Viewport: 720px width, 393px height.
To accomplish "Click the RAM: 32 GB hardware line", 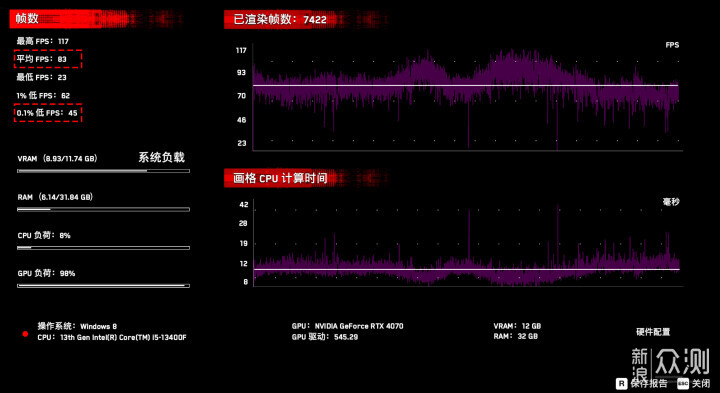I will click(x=515, y=337).
